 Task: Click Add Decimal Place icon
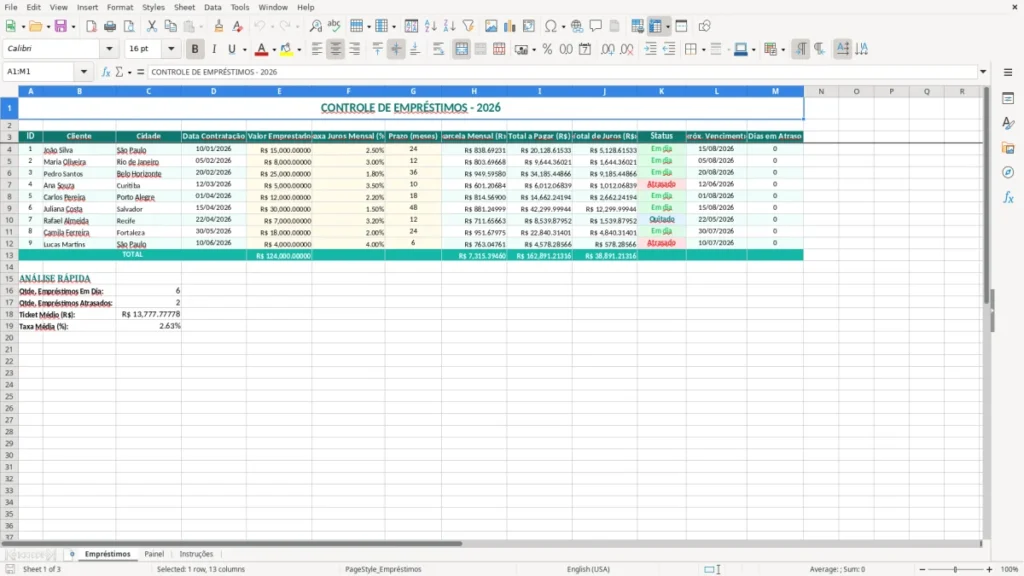click(x=607, y=49)
